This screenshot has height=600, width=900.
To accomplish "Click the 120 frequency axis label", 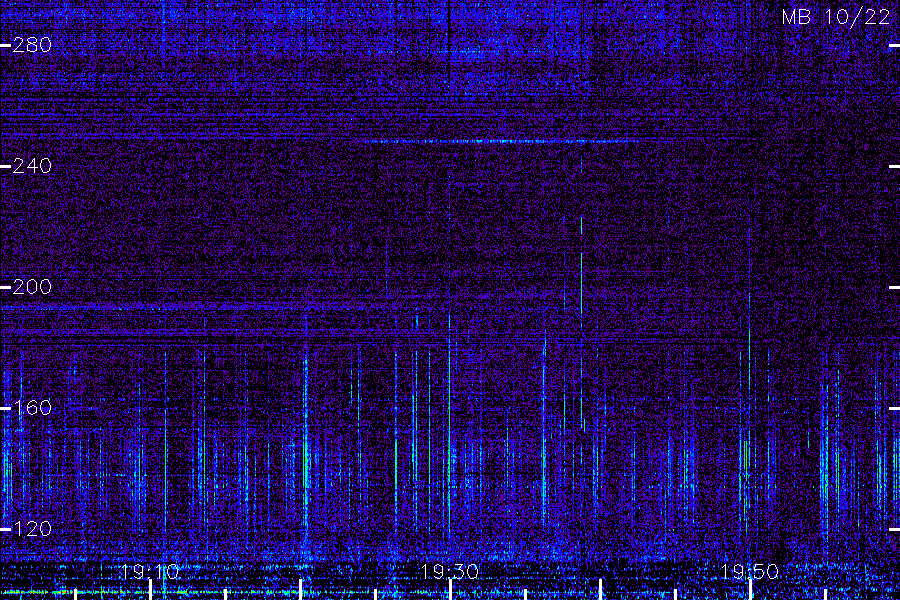I will (x=32, y=529).
